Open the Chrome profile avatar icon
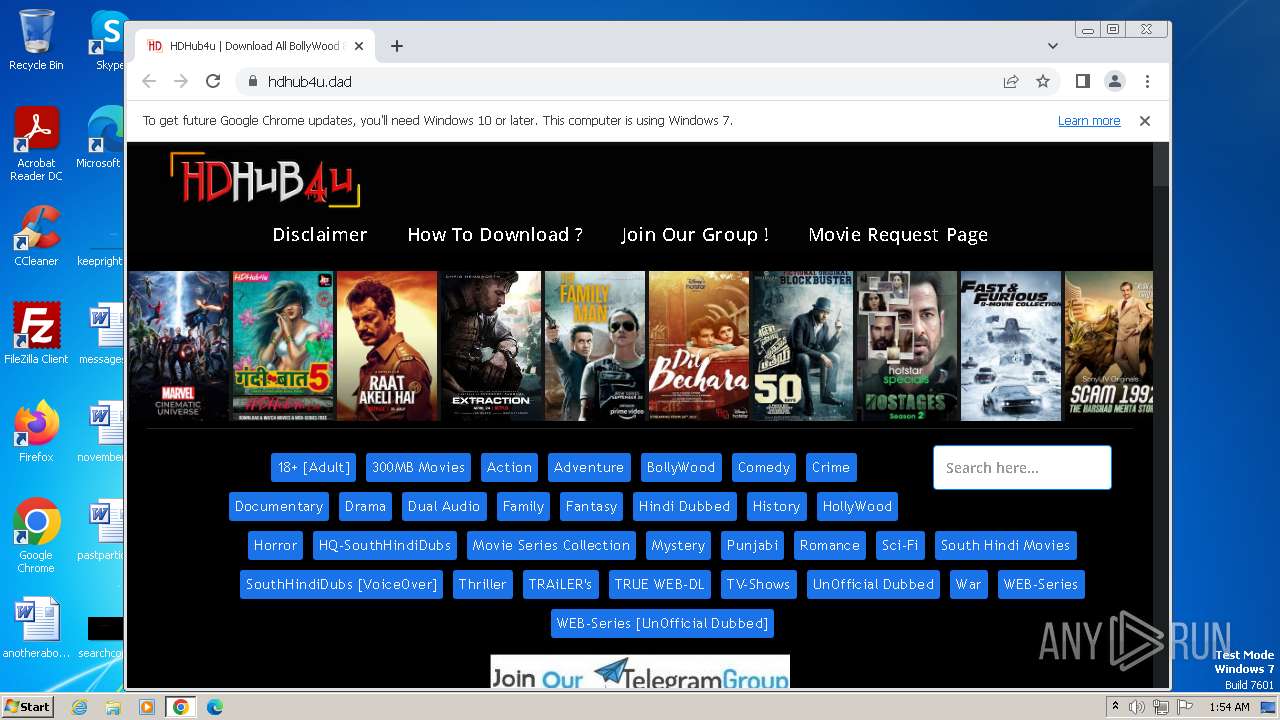The width and height of the screenshot is (1280, 720). point(1115,81)
